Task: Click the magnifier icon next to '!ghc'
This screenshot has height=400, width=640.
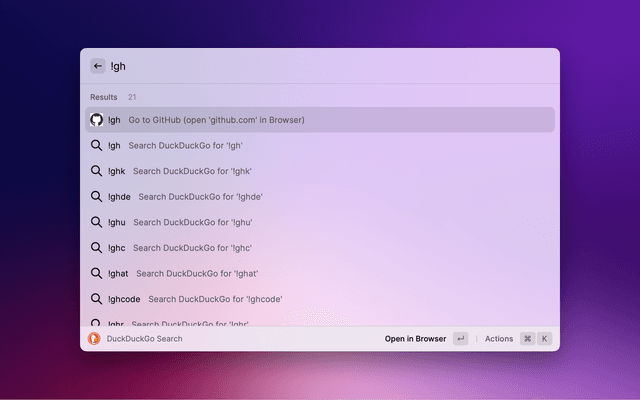Action: tap(97, 247)
